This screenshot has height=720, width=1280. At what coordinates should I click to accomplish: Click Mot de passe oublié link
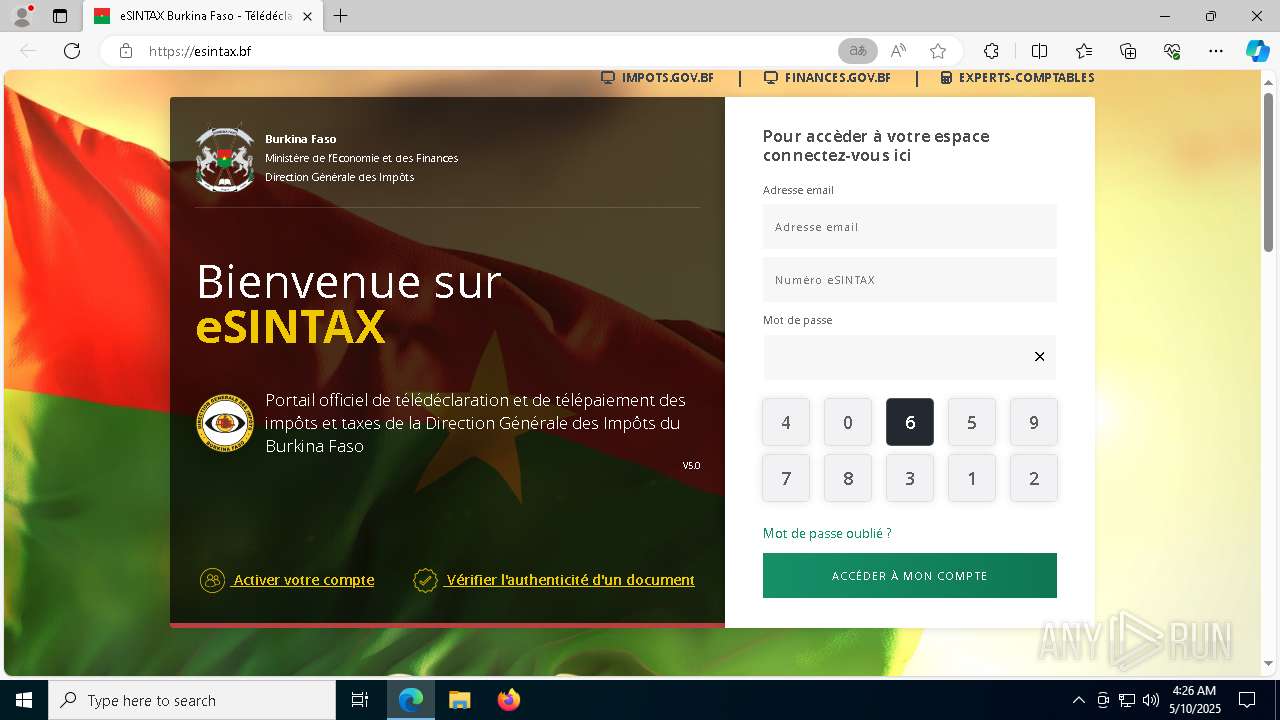point(827,533)
